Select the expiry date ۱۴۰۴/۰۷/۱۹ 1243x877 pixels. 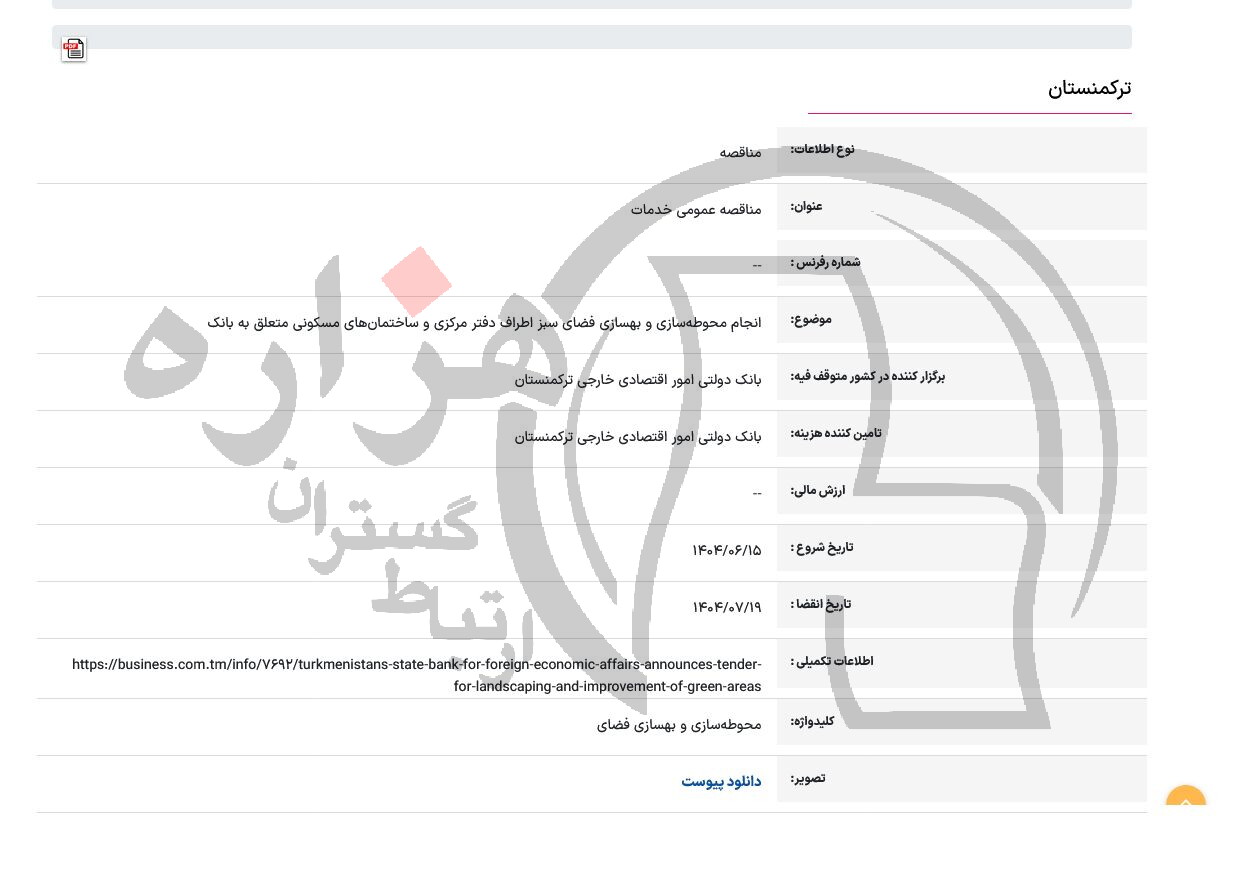click(x=726, y=607)
